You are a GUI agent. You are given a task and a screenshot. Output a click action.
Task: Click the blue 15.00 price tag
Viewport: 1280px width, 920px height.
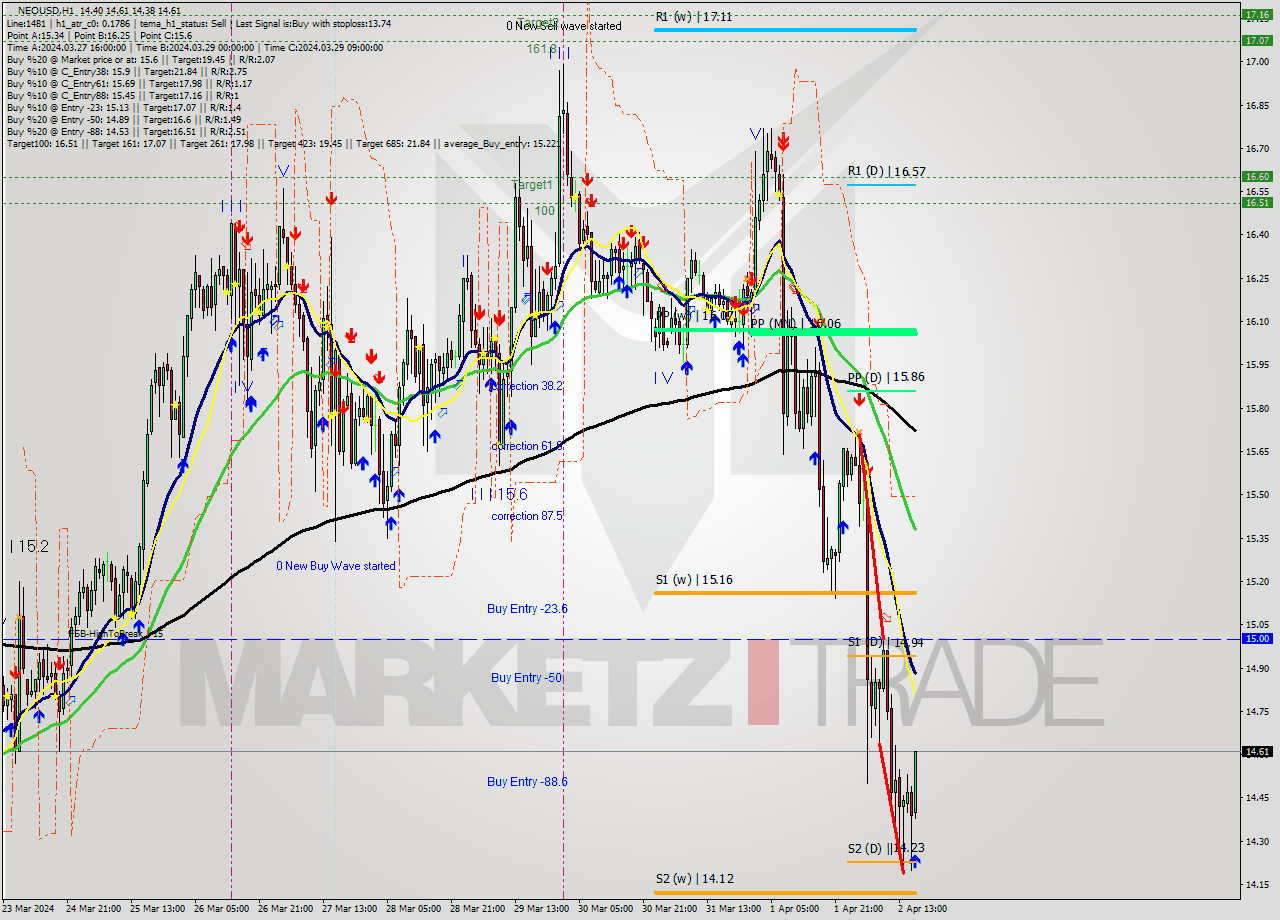(x=1257, y=638)
